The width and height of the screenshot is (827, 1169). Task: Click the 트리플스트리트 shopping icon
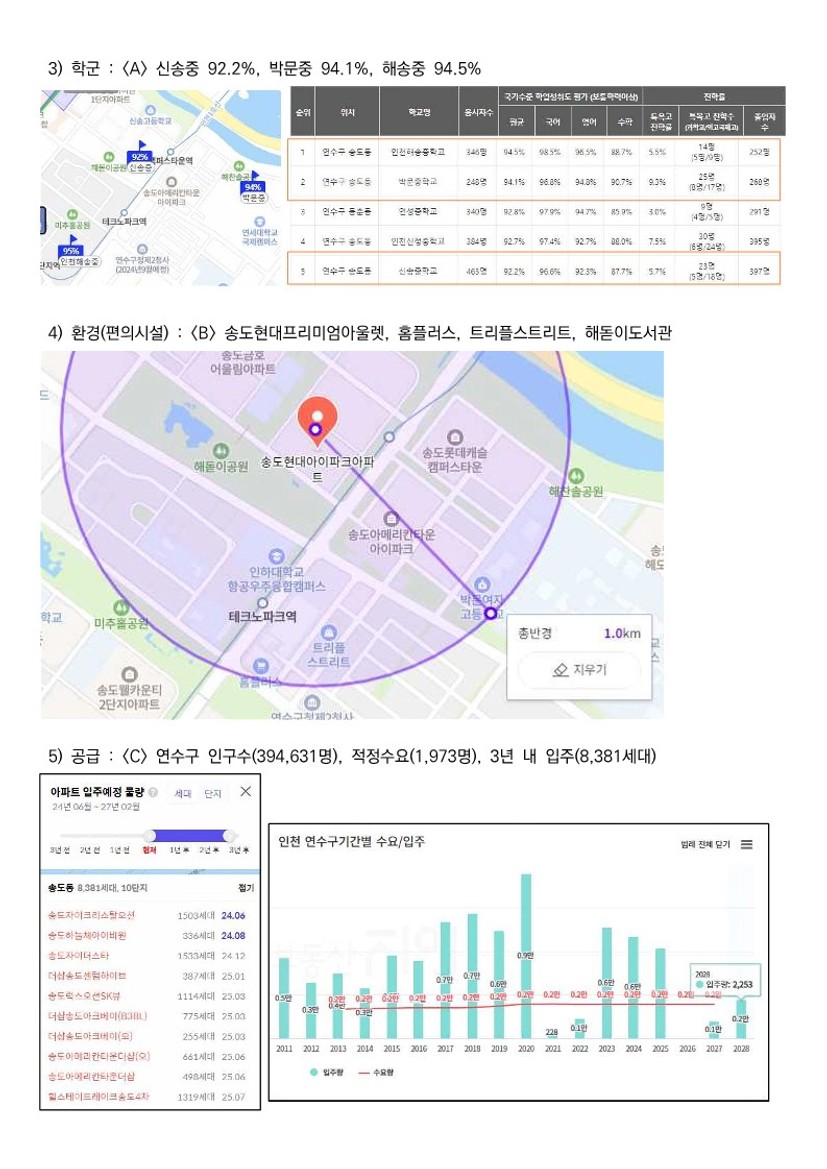point(329,633)
